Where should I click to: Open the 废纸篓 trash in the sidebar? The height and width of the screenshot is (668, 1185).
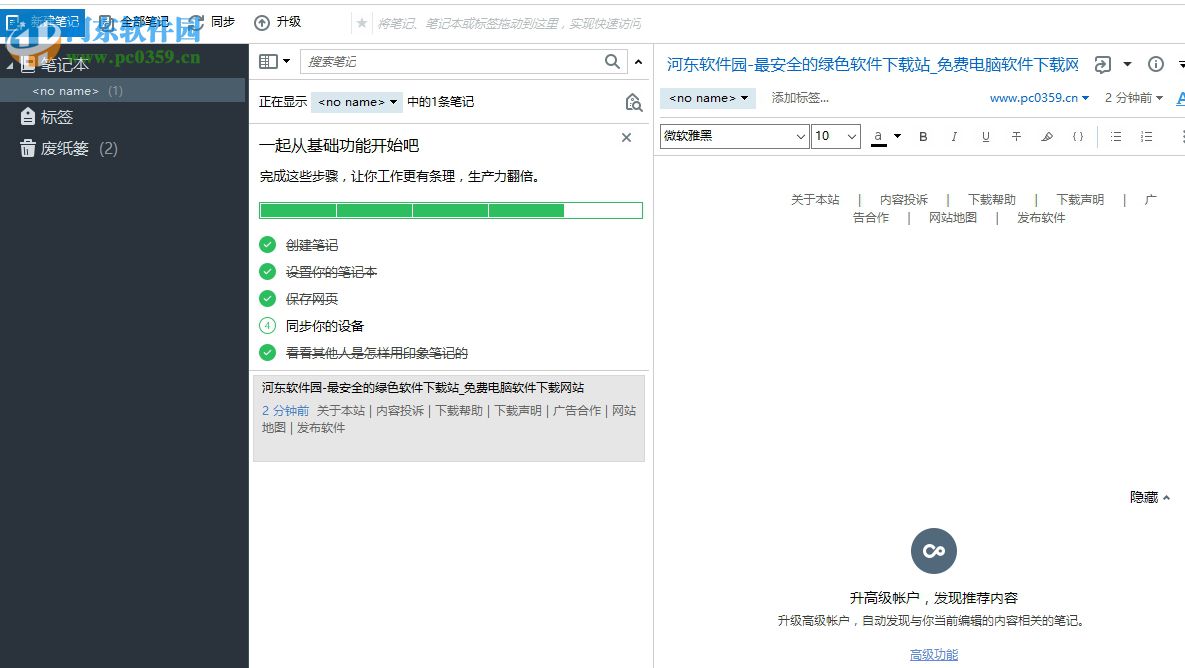coord(66,148)
